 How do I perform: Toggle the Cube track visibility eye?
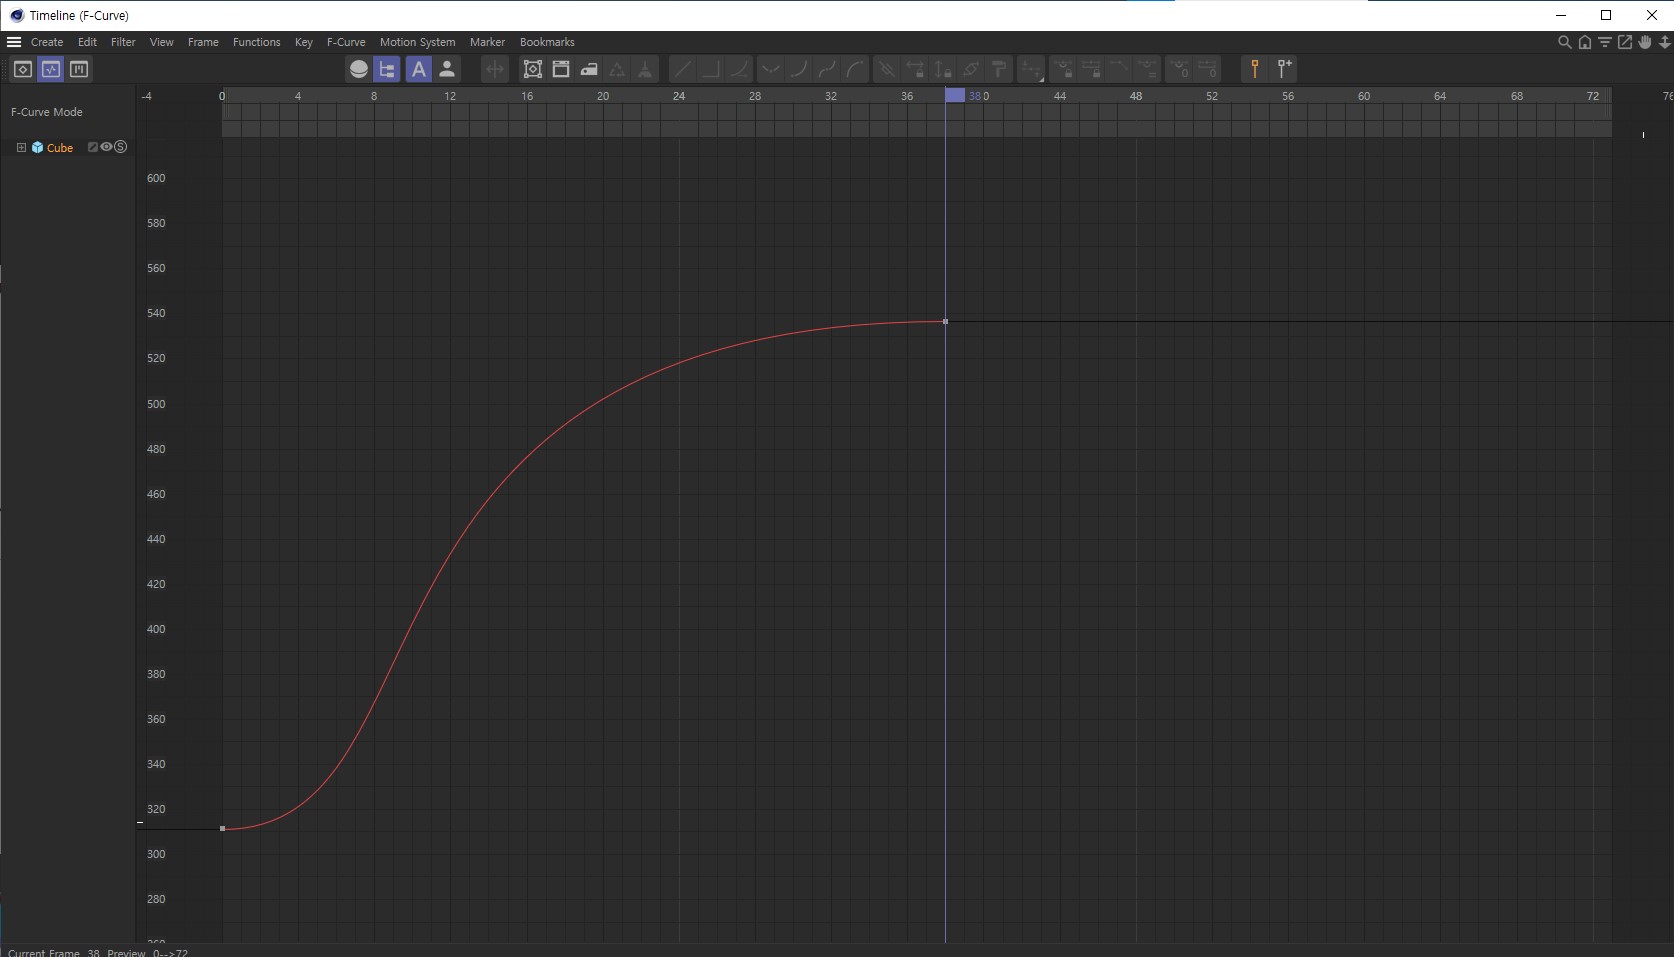pyautogui.click(x=106, y=147)
